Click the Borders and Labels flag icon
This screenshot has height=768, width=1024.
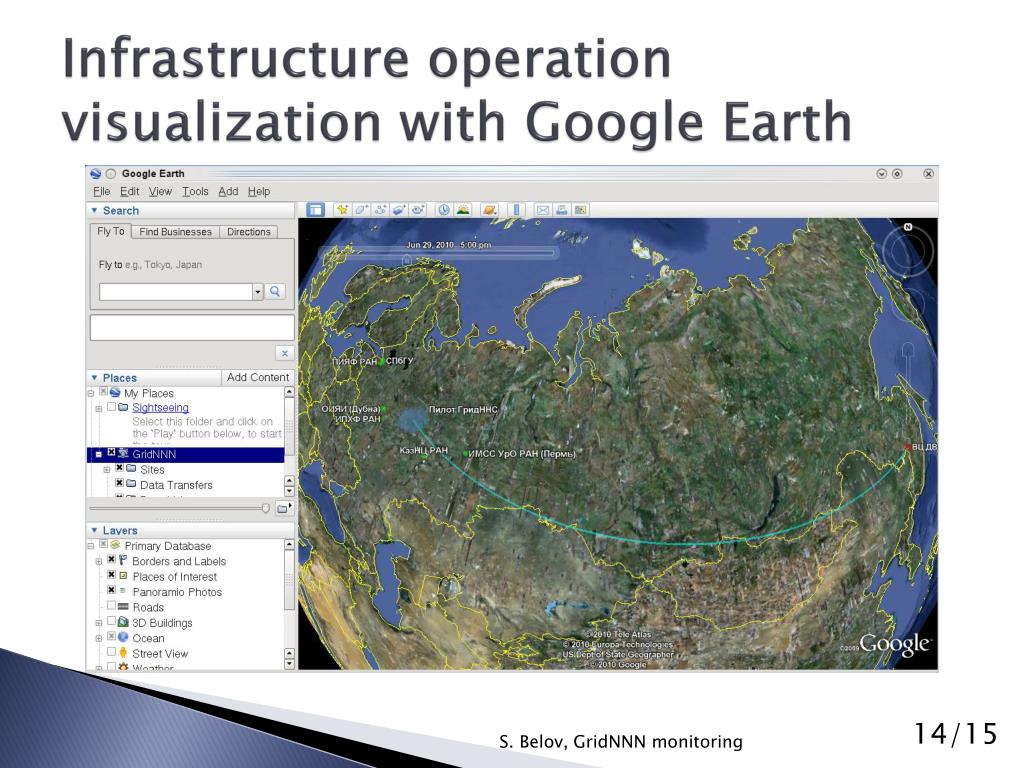tap(123, 560)
